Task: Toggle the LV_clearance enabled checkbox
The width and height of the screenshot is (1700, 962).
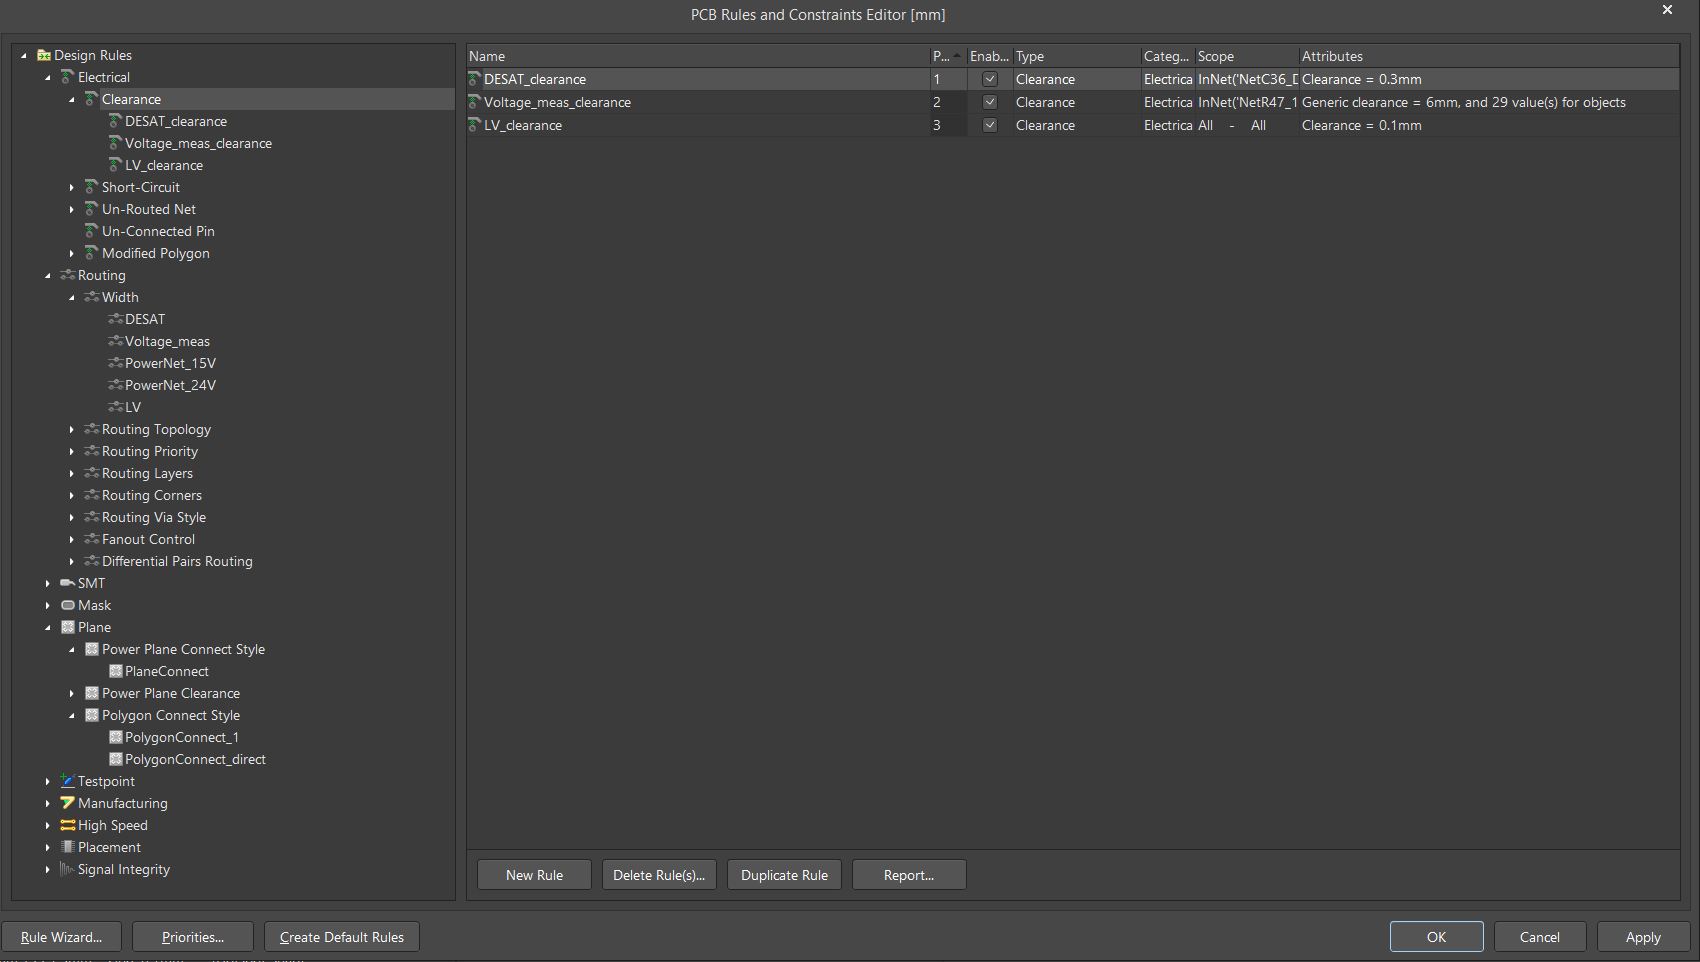Action: 990,125
